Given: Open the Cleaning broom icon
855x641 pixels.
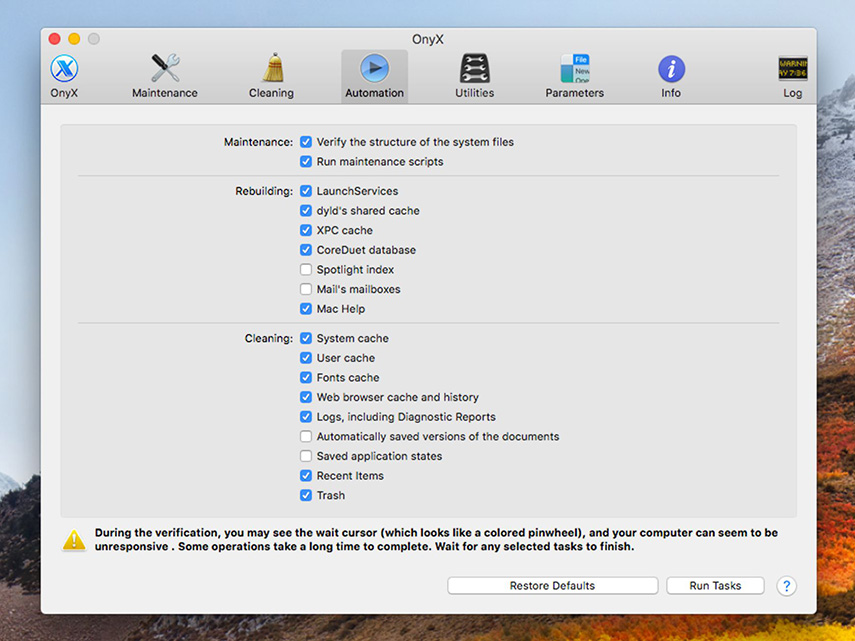Looking at the screenshot, I should [x=271, y=69].
